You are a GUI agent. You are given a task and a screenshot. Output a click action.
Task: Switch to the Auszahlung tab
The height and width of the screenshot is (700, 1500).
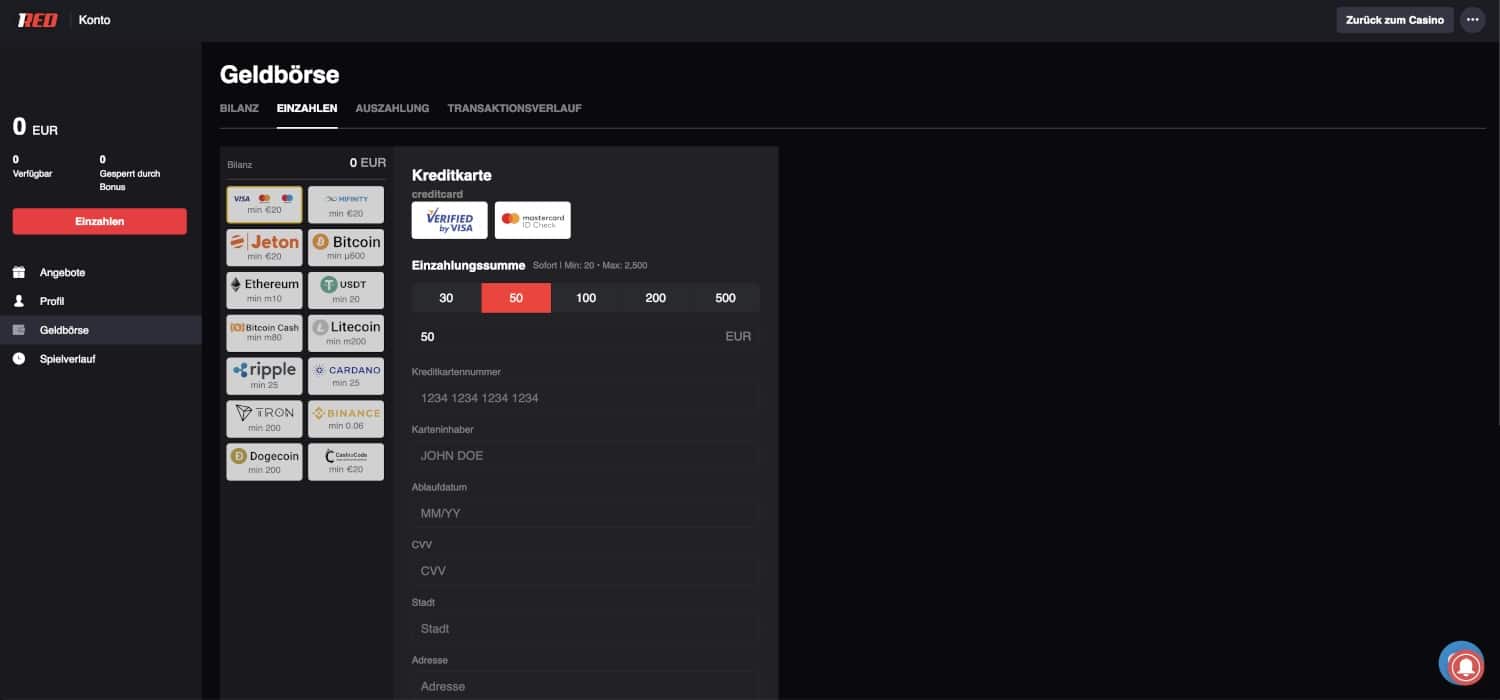point(392,108)
